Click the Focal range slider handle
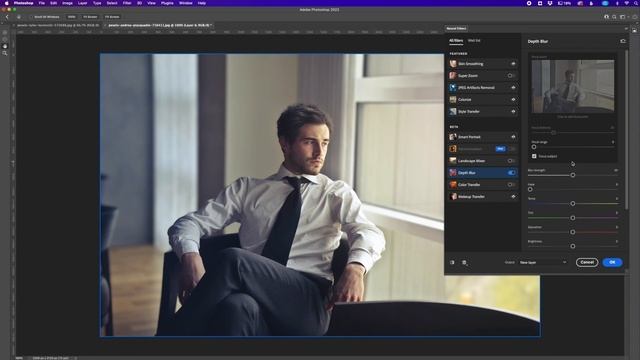Screen dimensions: 640x360 coord(534,147)
